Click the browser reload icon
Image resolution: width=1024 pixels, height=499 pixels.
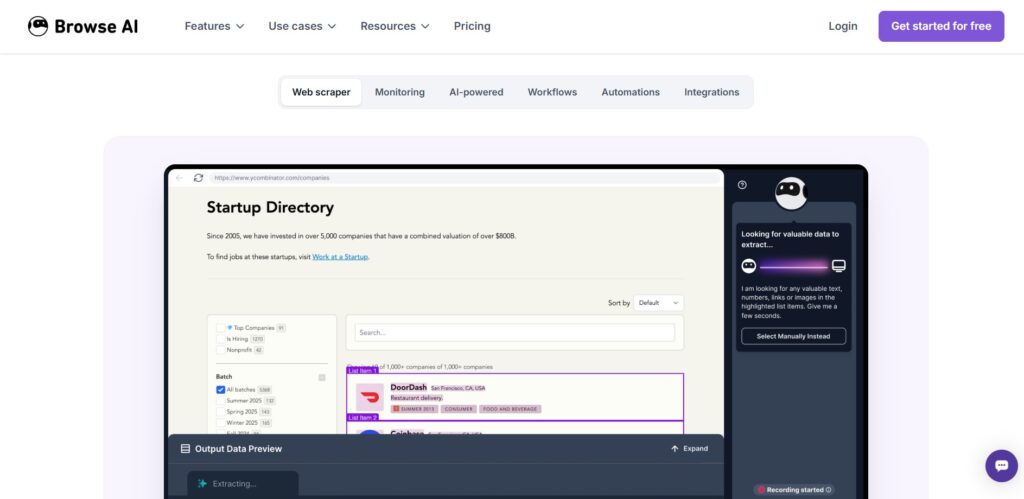pyautogui.click(x=199, y=178)
